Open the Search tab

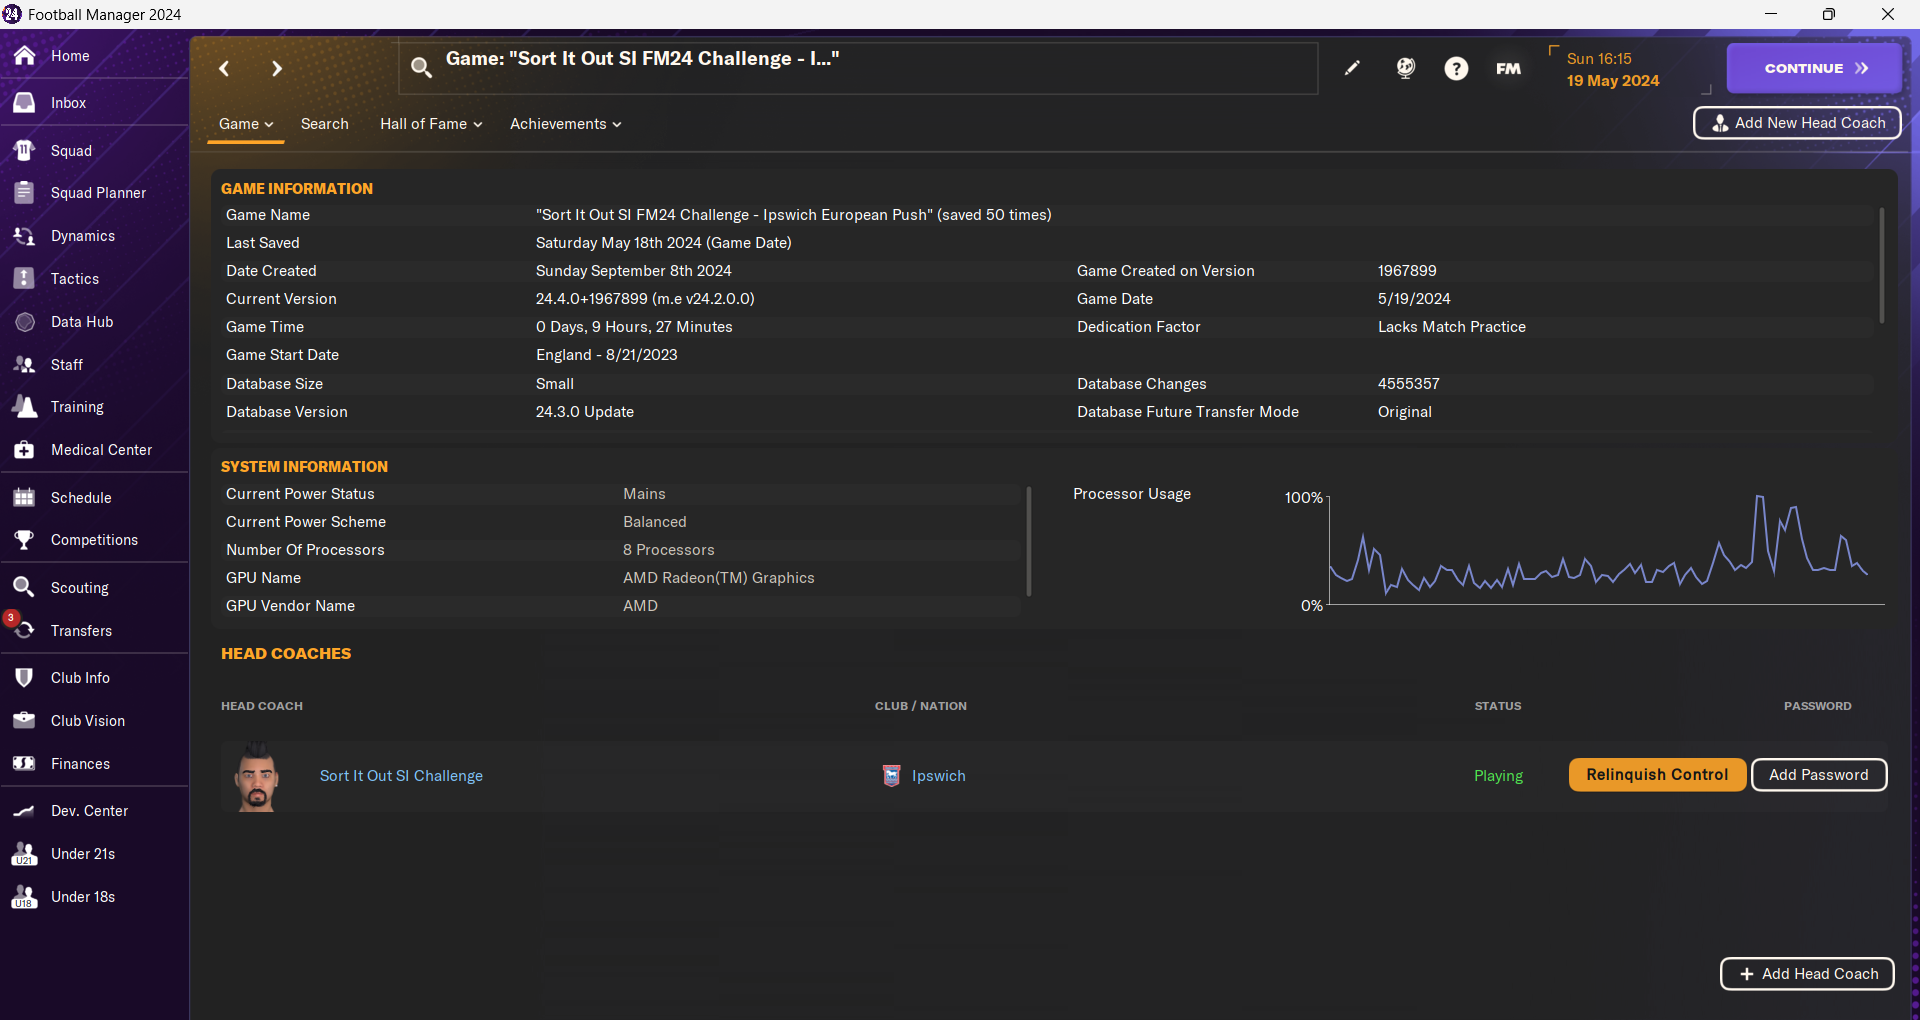tap(325, 124)
